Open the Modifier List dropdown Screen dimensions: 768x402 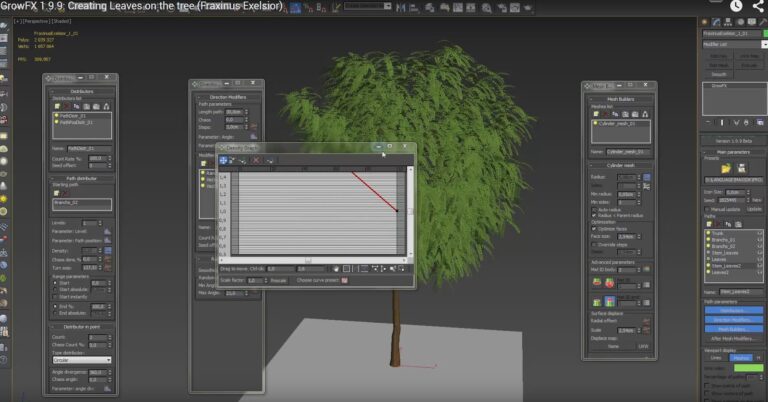tap(735, 44)
